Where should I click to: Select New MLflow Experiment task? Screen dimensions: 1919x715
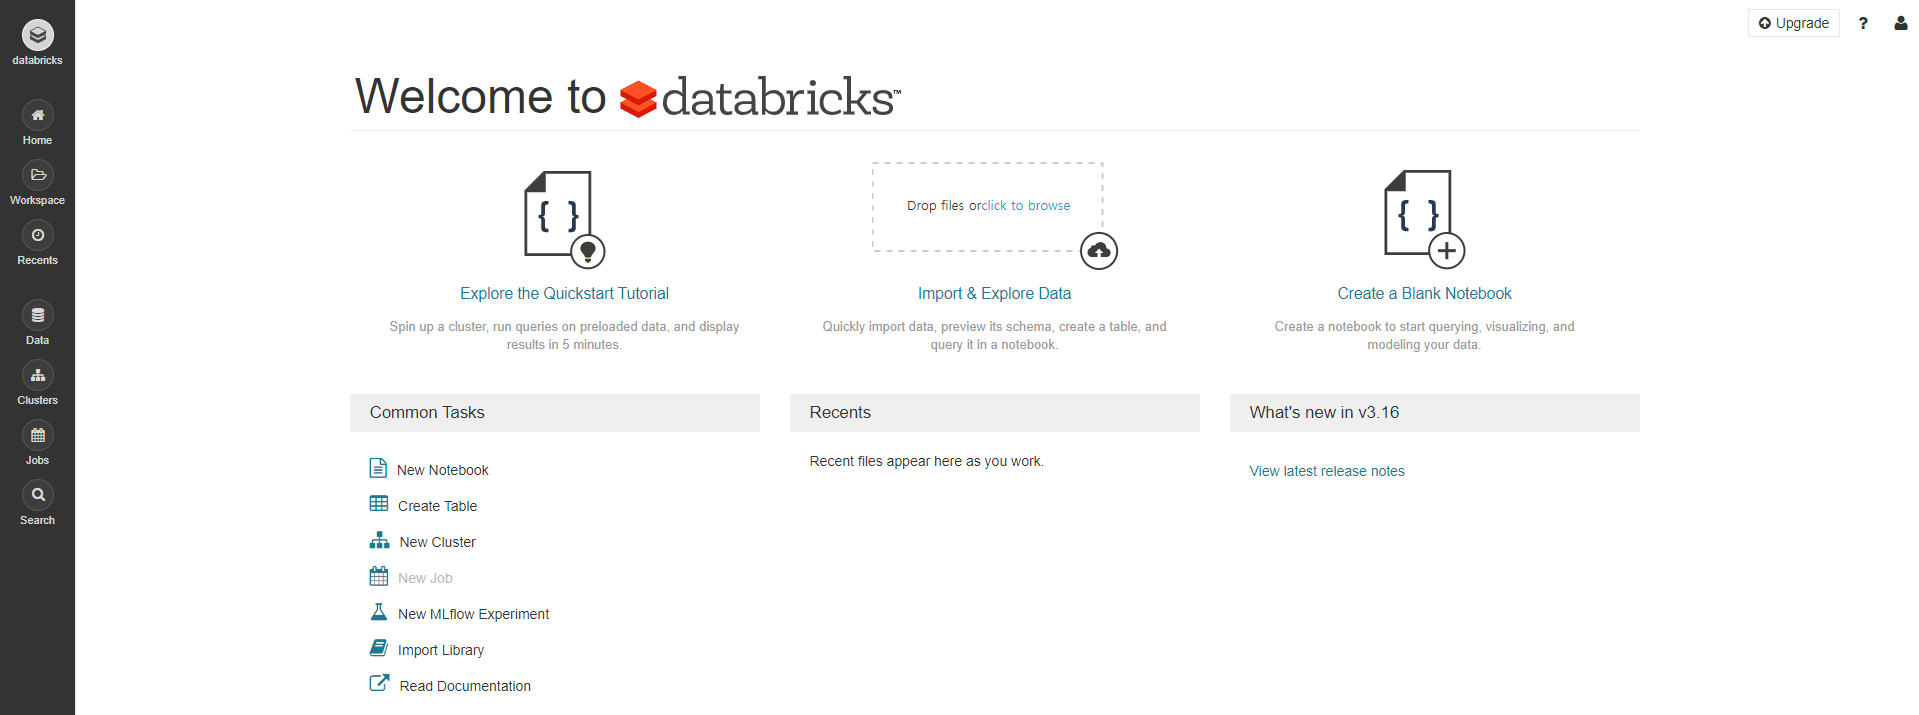473,614
